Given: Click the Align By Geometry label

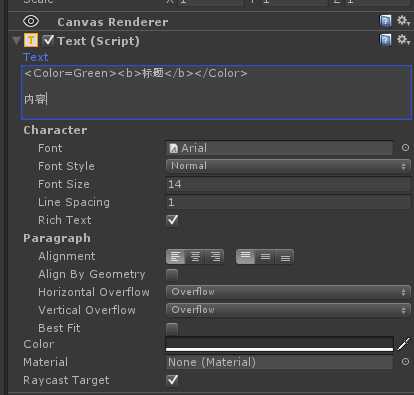Looking at the screenshot, I should [92, 274].
